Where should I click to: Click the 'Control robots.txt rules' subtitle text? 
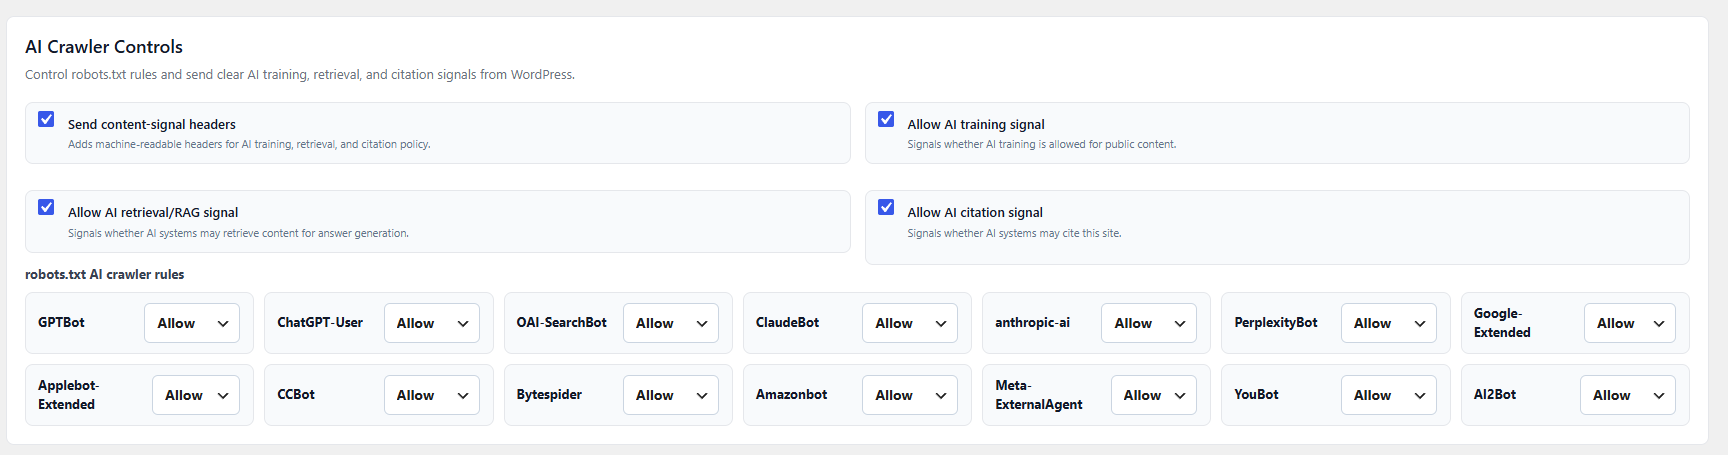pyautogui.click(x=300, y=74)
